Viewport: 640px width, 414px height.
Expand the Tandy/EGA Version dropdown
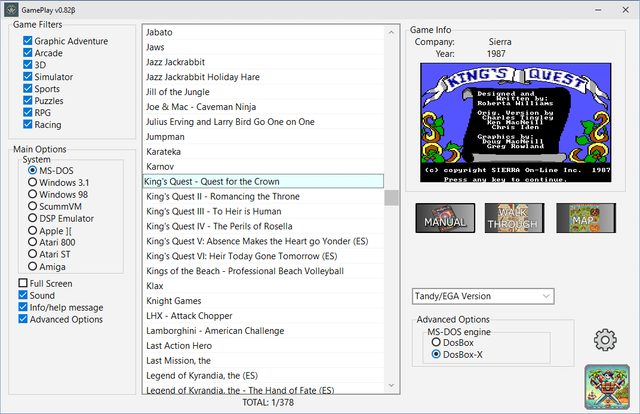pyautogui.click(x=483, y=296)
